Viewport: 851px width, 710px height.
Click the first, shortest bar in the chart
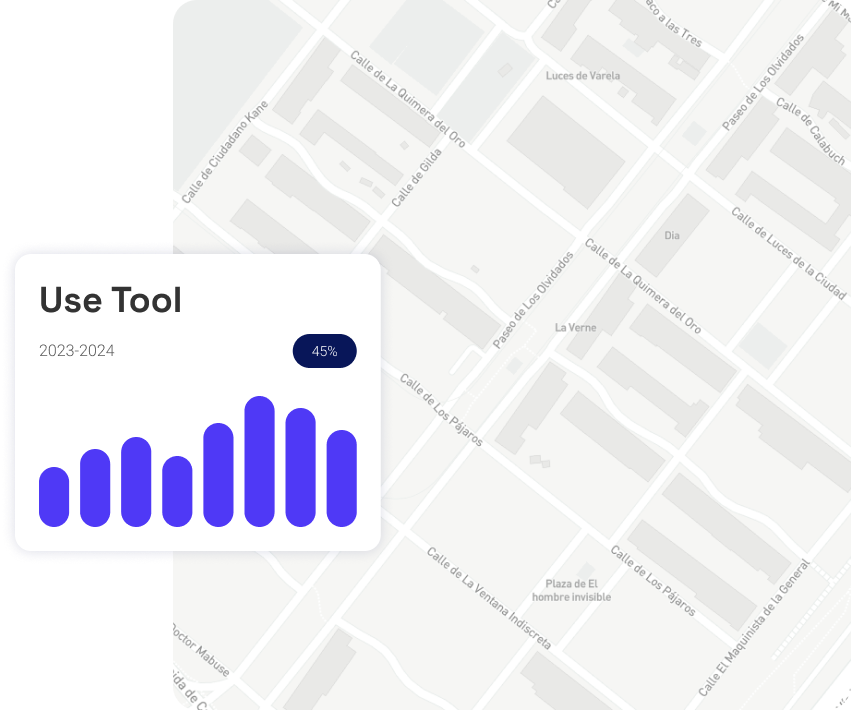pos(54,497)
